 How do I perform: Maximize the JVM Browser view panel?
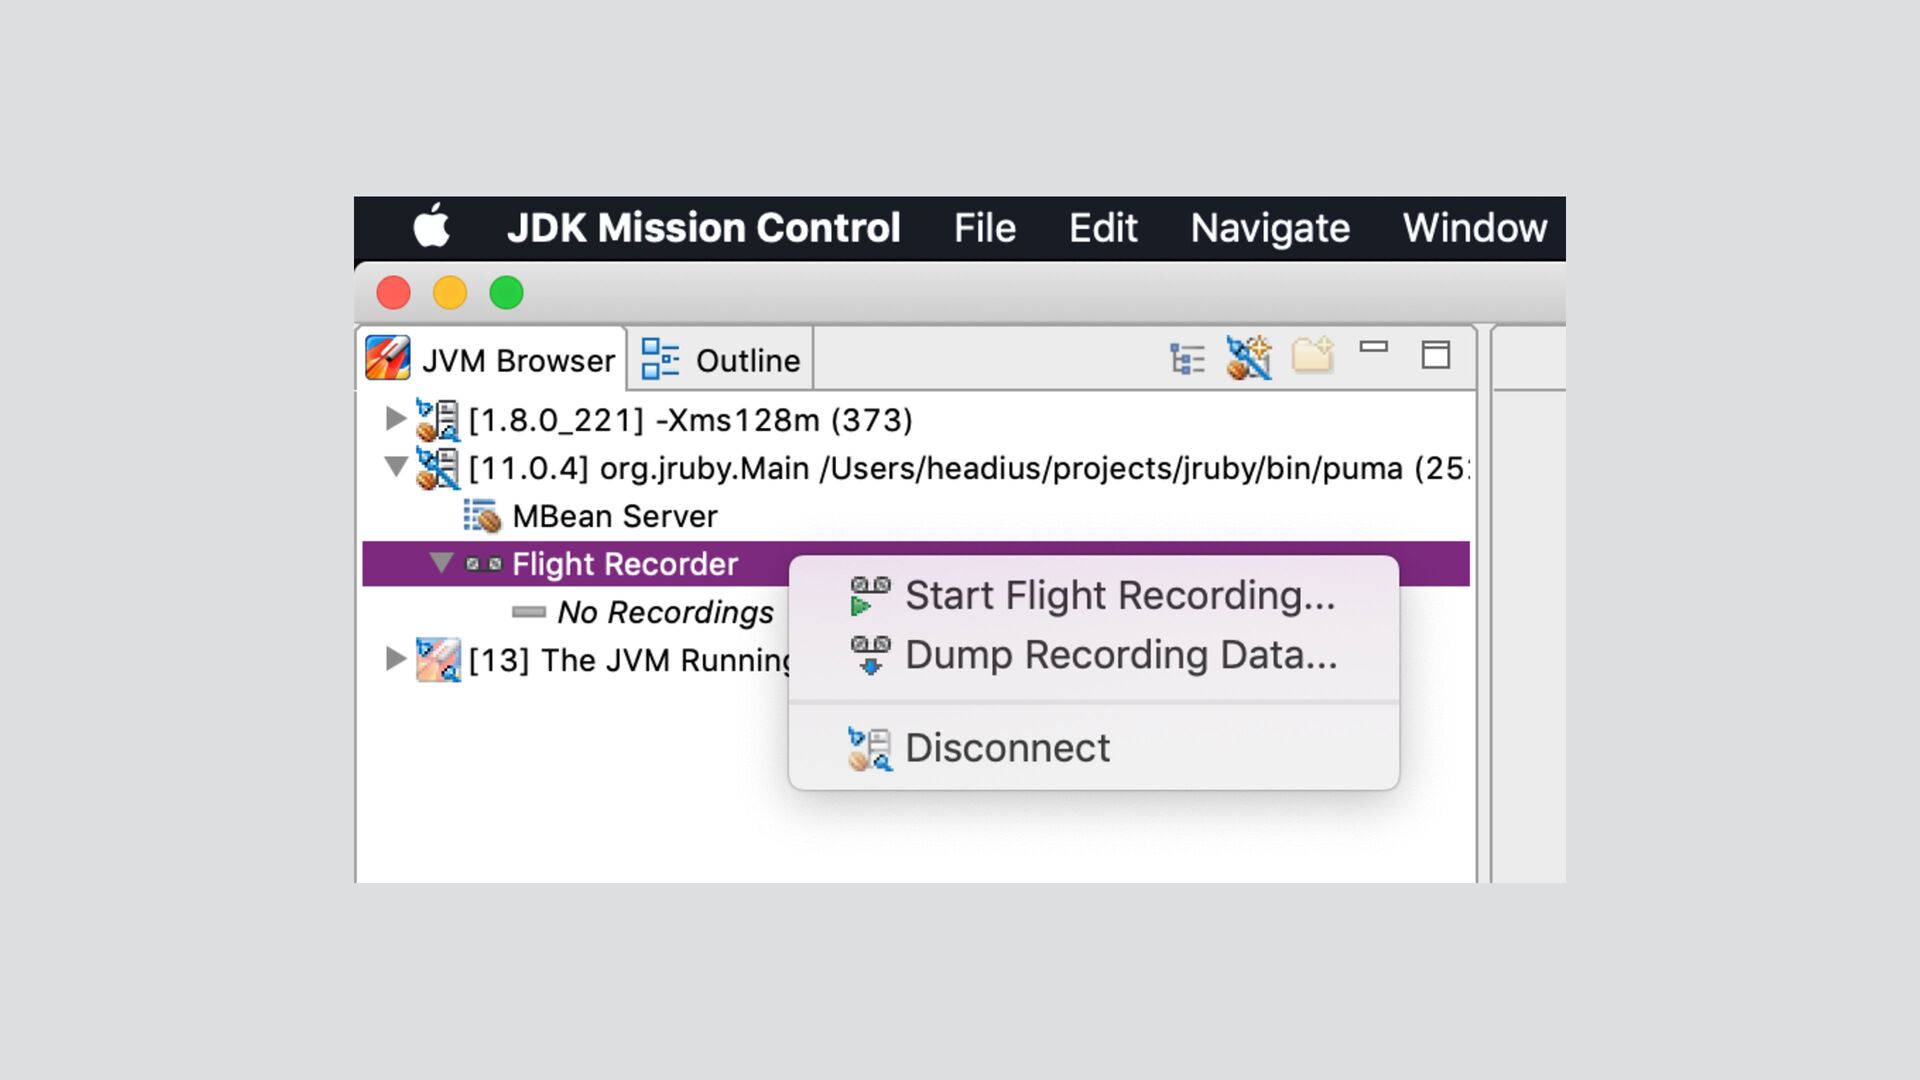(1436, 355)
